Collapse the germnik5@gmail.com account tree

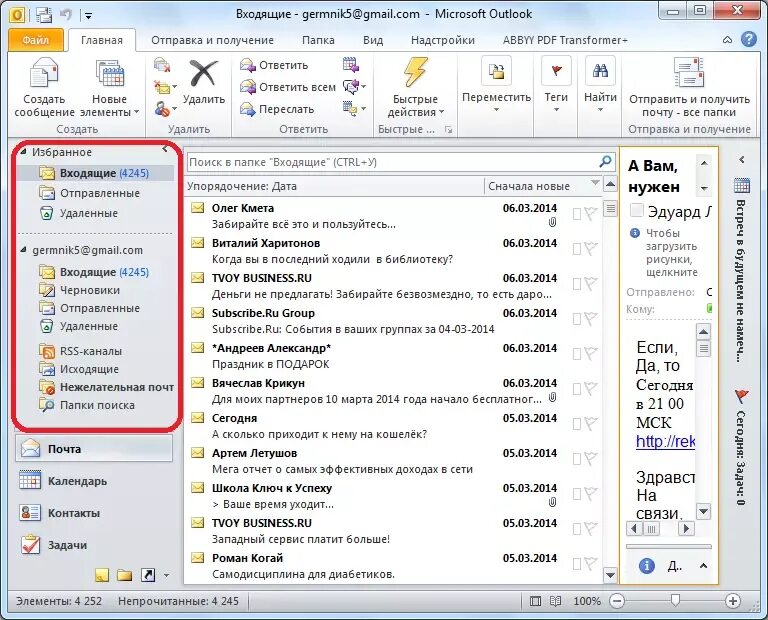tap(24, 250)
